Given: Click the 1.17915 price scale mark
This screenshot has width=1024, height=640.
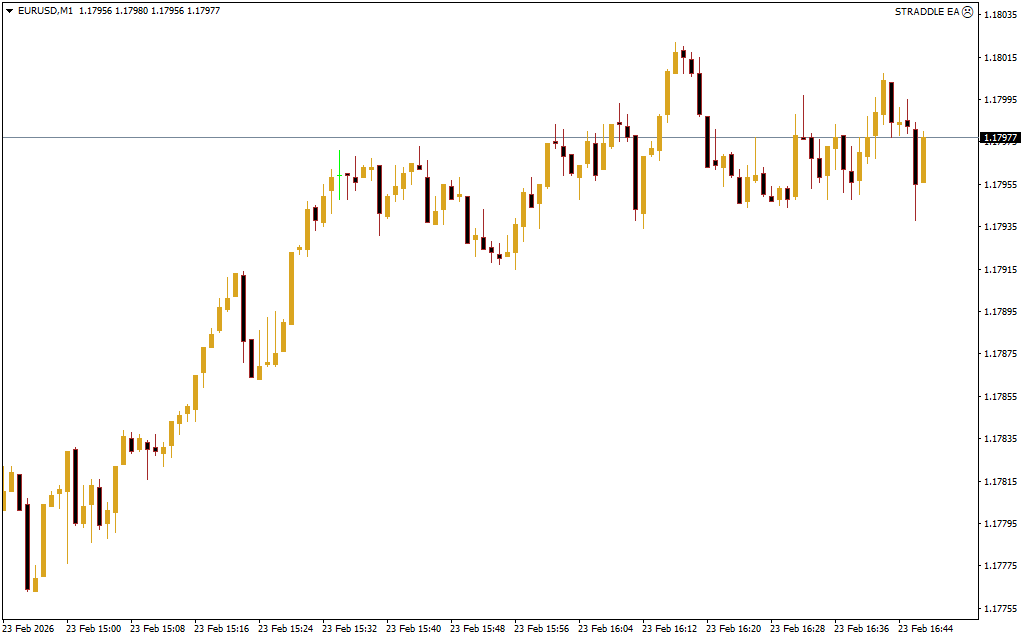Looking at the screenshot, I should (x=1001, y=269).
